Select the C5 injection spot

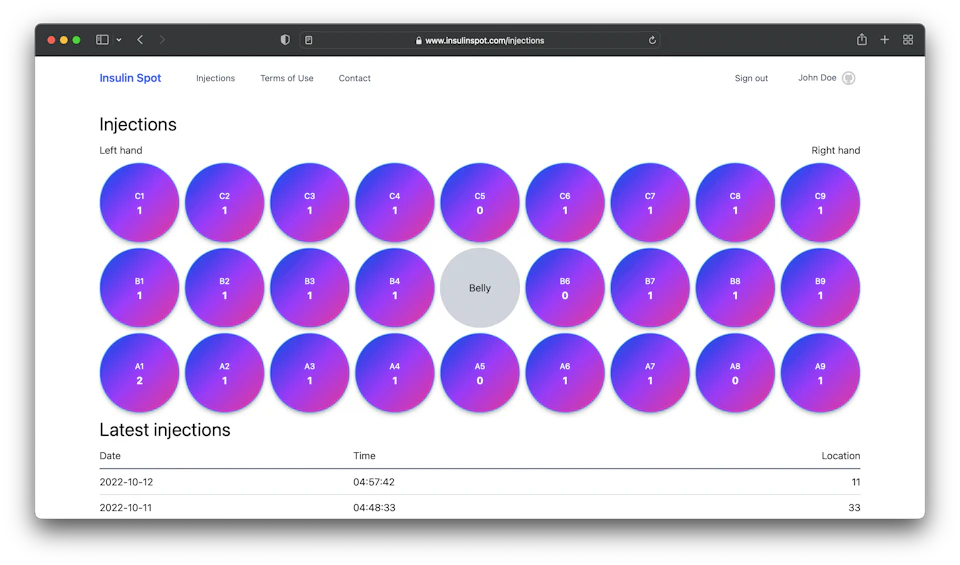[x=480, y=203]
